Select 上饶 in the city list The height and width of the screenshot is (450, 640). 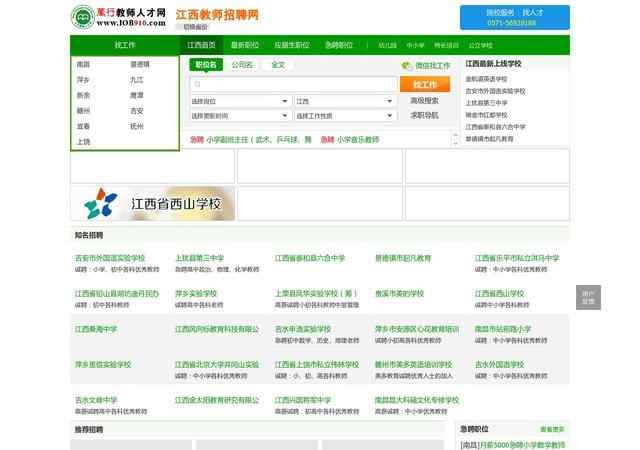click(x=83, y=142)
